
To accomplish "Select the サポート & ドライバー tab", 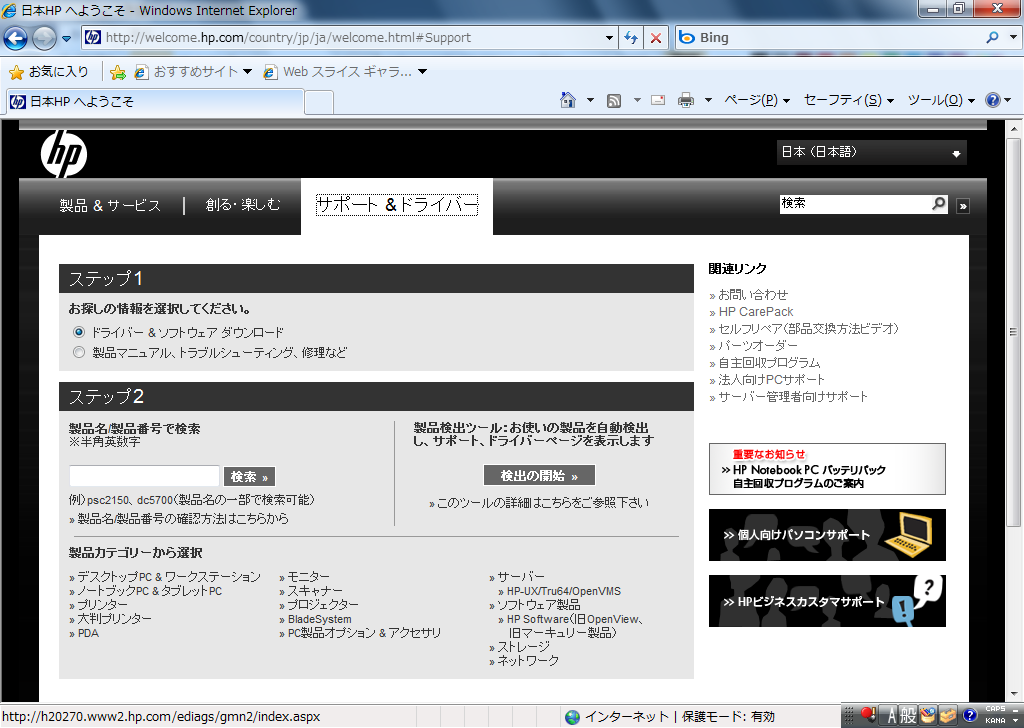I will click(397, 205).
